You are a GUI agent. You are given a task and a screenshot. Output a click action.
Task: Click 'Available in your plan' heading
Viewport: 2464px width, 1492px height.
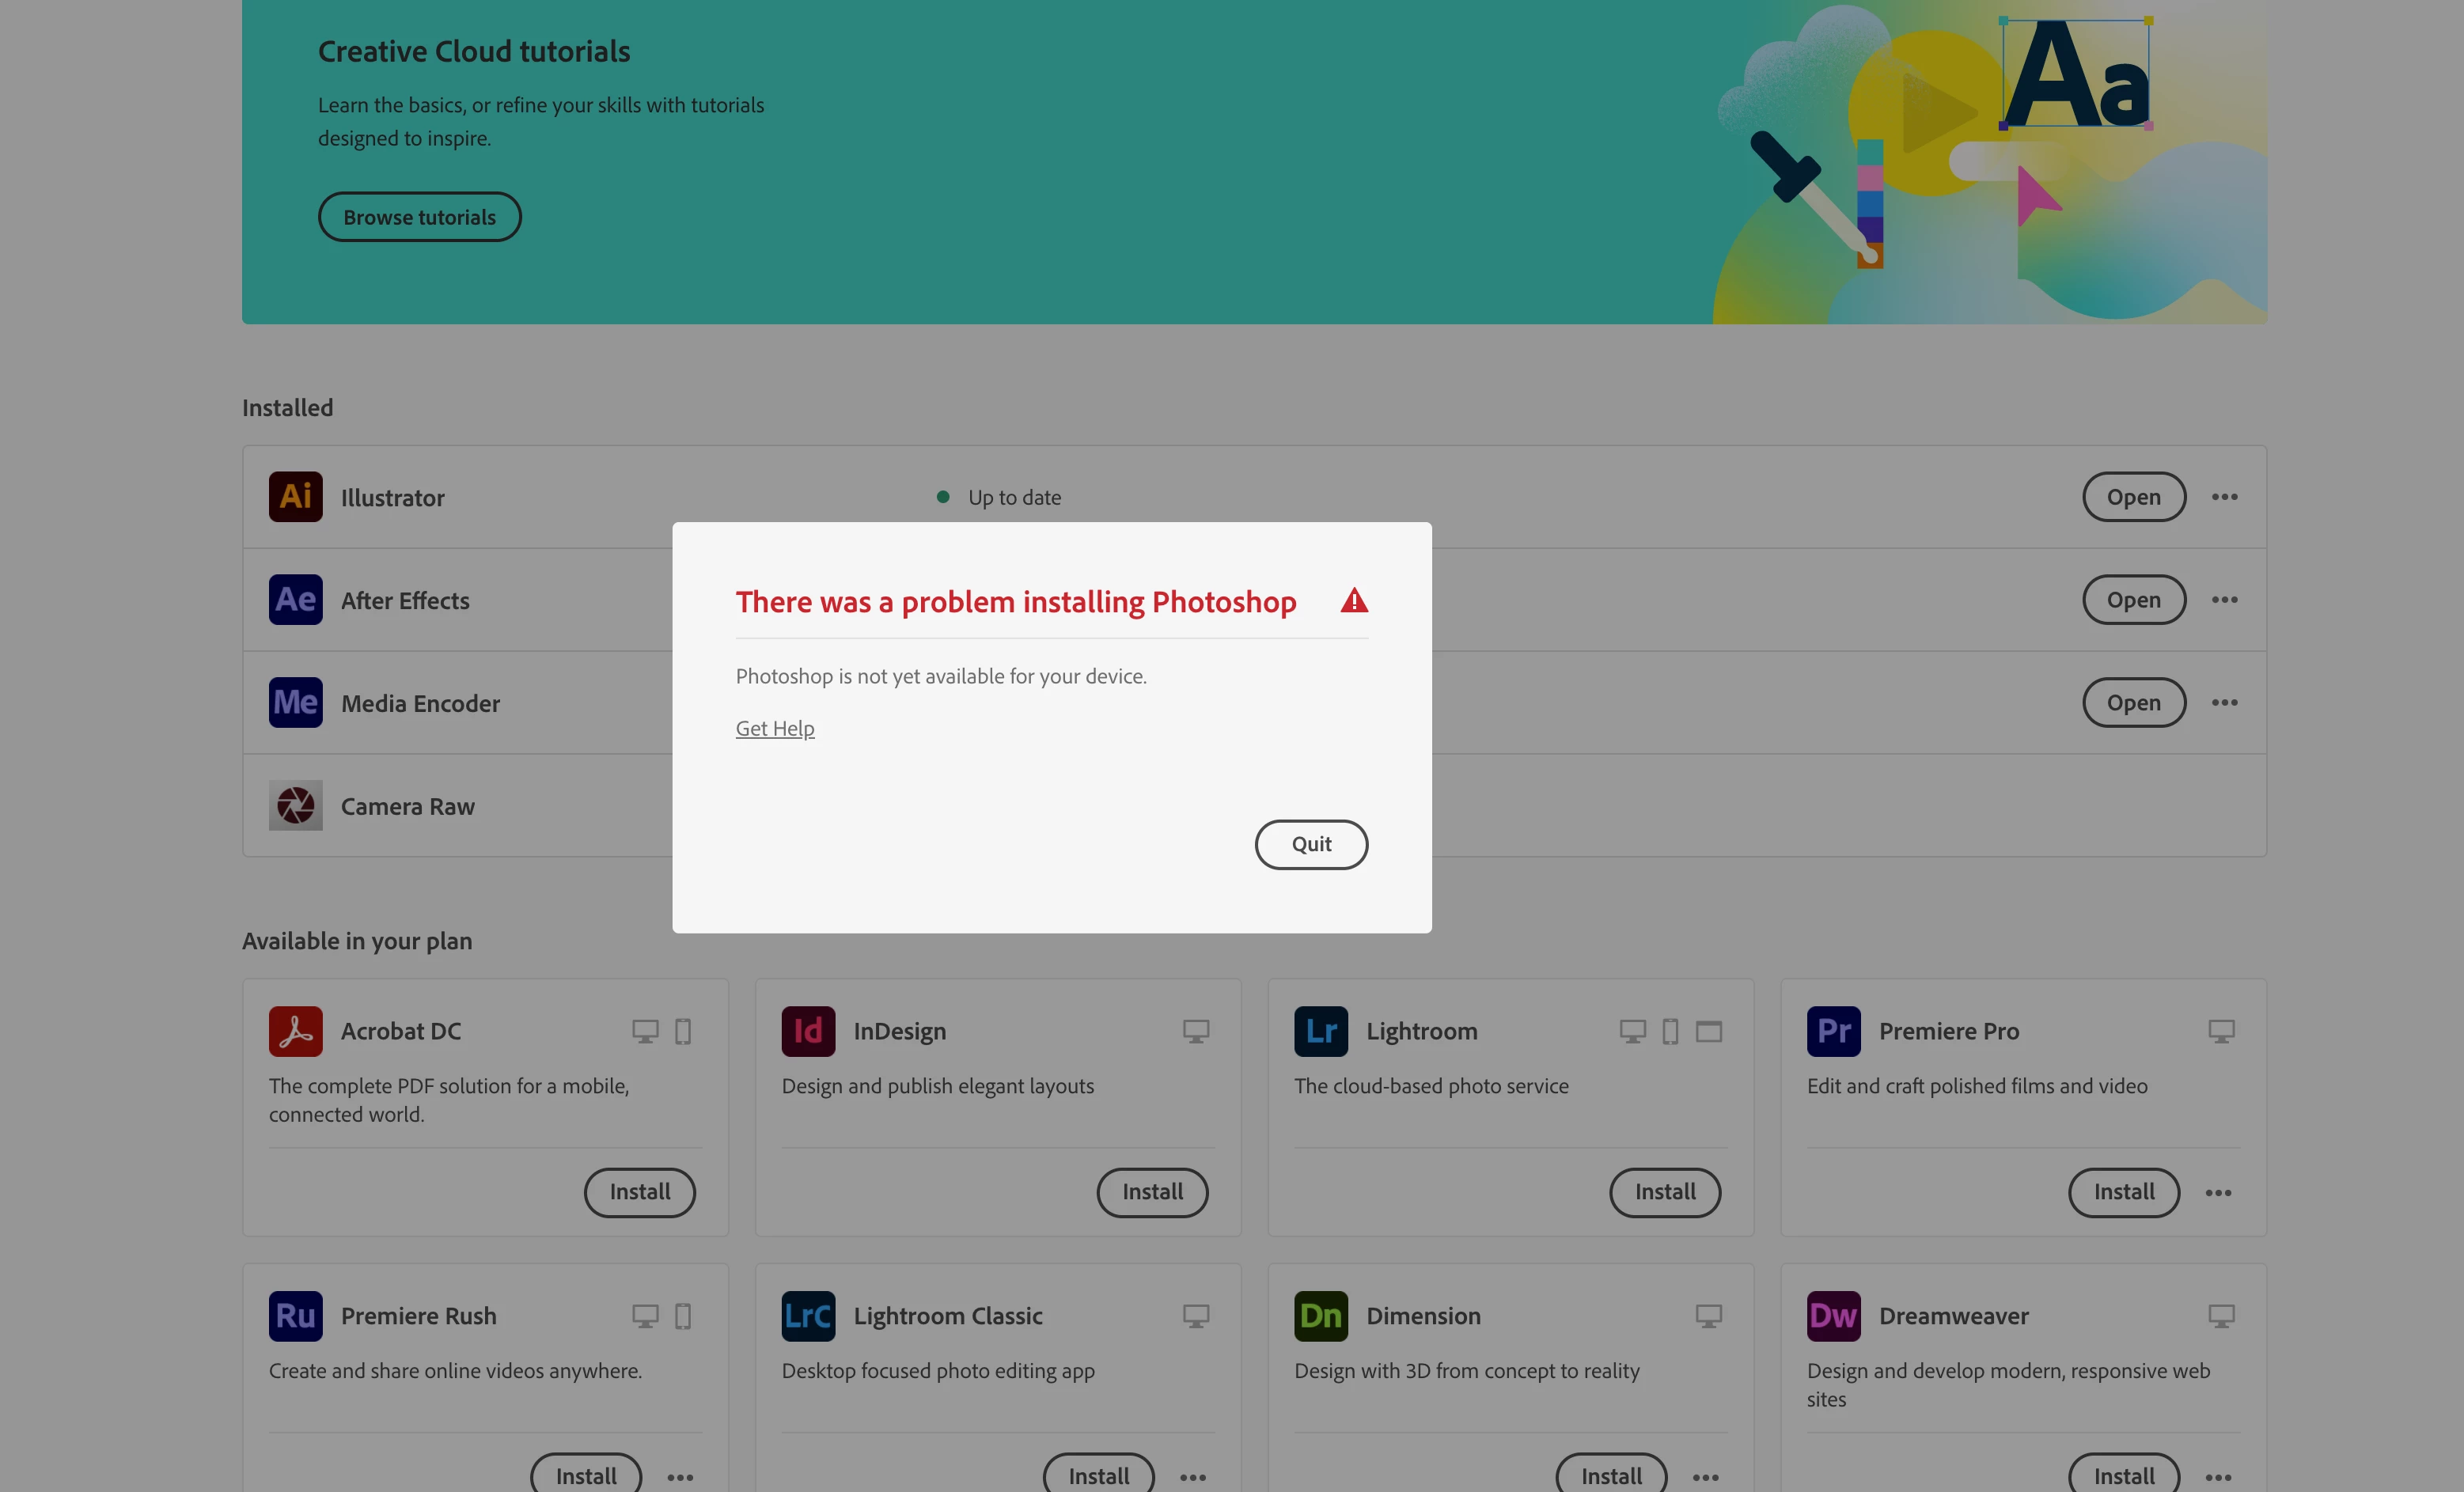click(x=357, y=941)
